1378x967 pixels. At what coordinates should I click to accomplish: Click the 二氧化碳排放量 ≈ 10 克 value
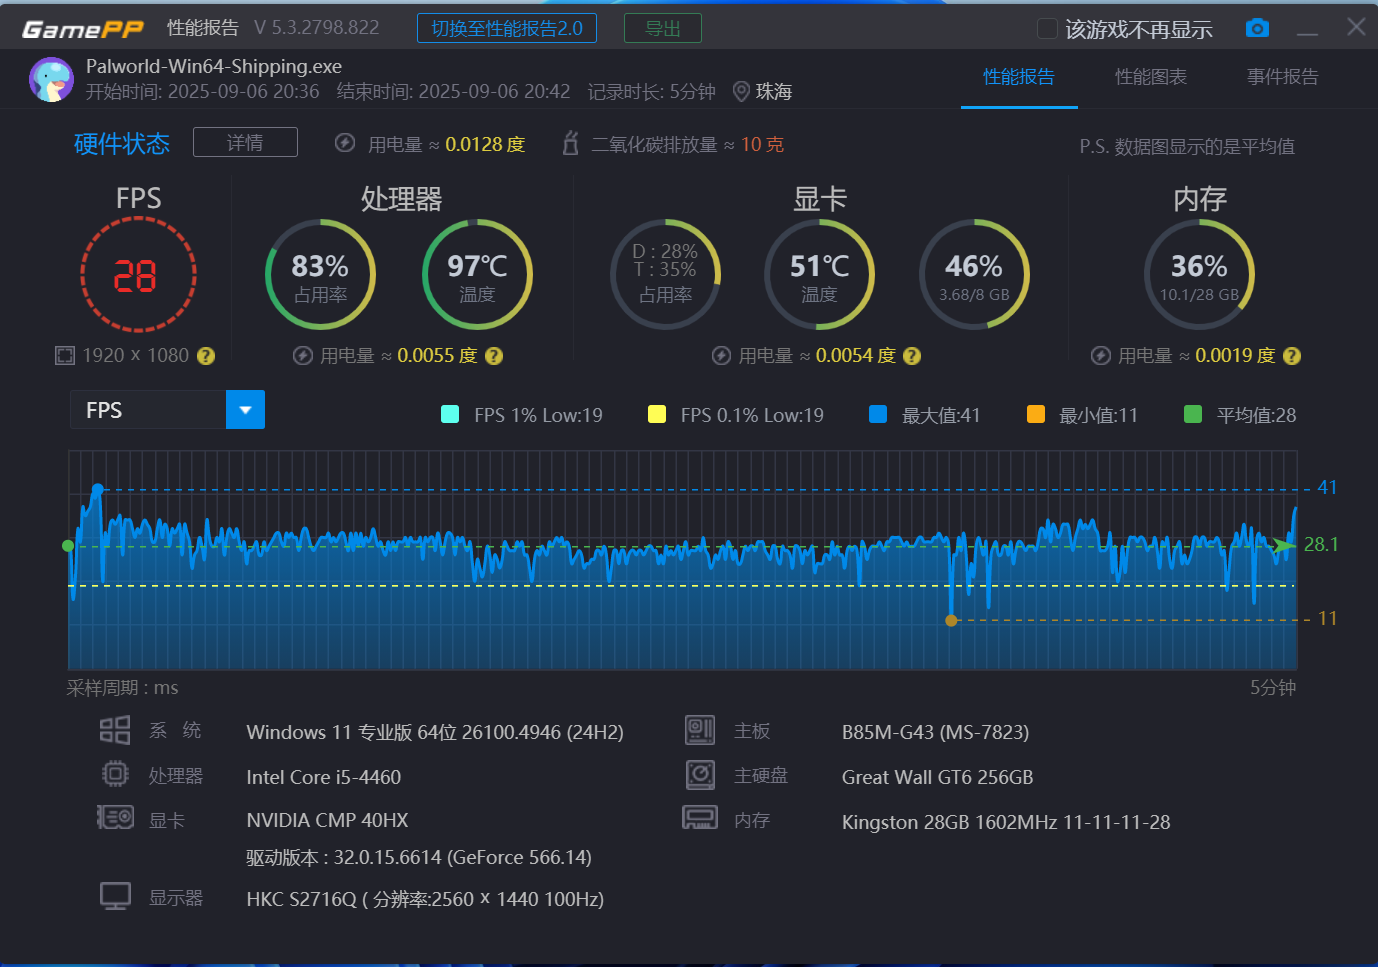click(687, 144)
